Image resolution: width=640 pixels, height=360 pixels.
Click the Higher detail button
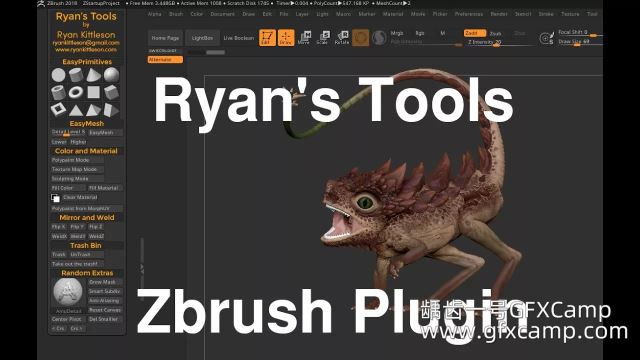pos(78,142)
